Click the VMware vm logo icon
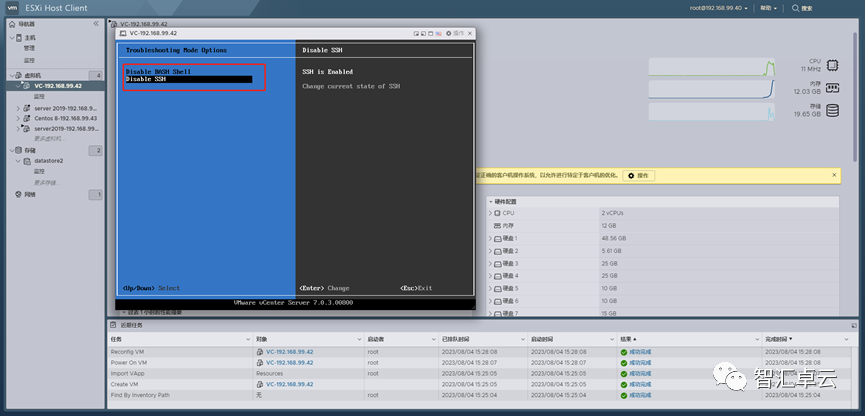Viewport: 865px width, 416px height. 13,8
